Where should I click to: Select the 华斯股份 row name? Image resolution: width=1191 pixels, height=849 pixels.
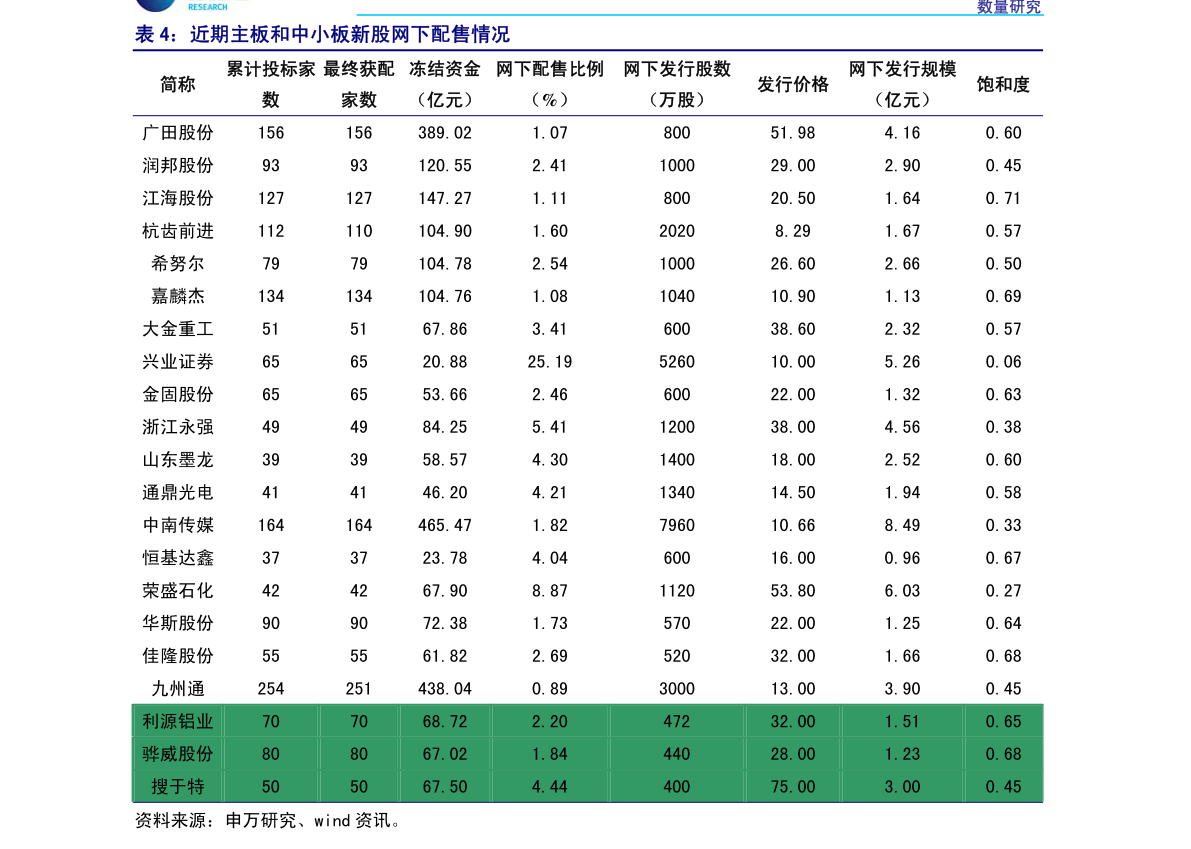[x=178, y=623]
